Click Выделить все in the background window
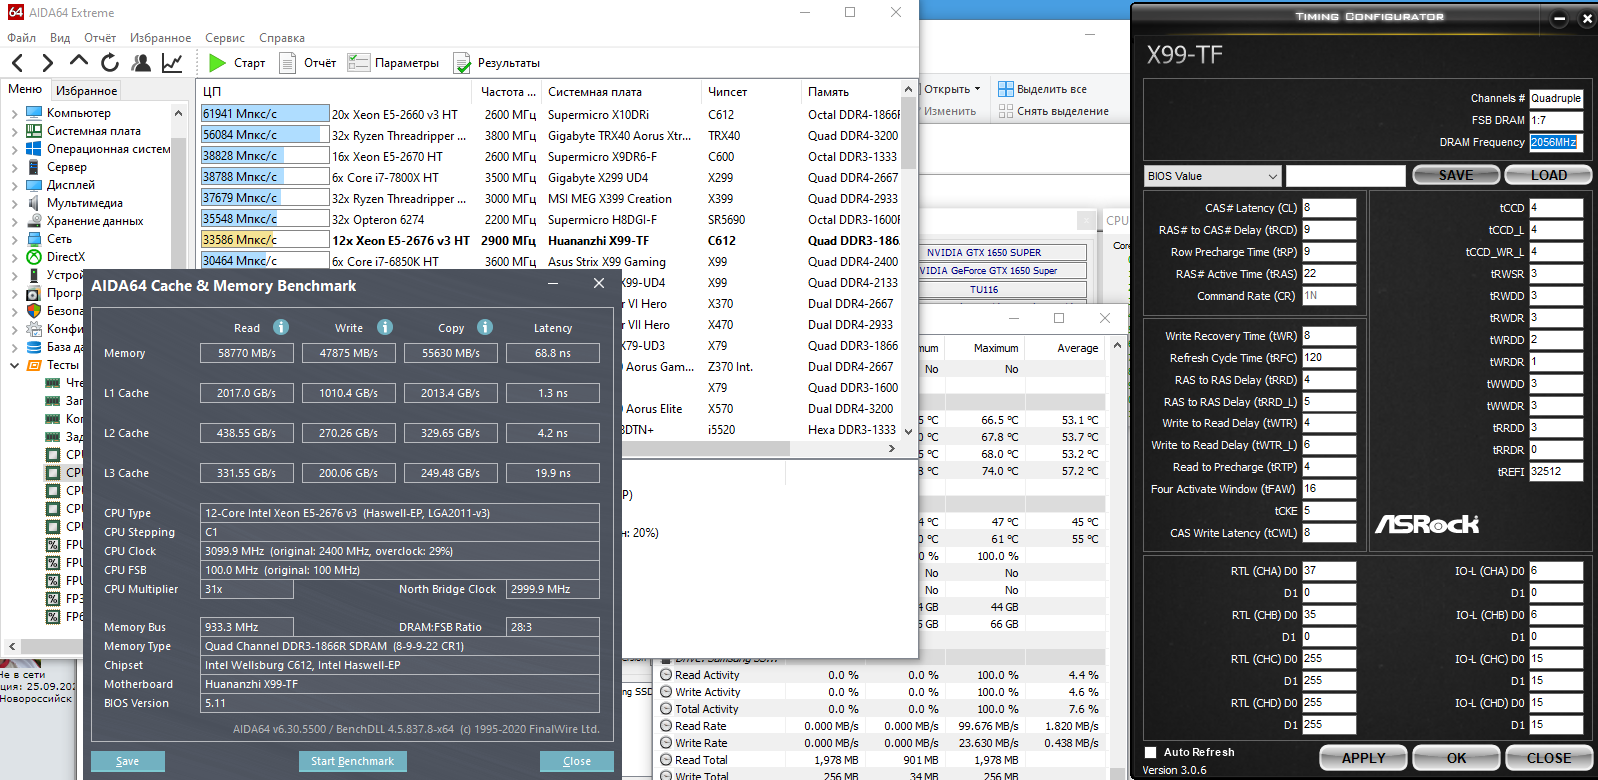Viewport: 1598px width, 780px height. [1042, 89]
